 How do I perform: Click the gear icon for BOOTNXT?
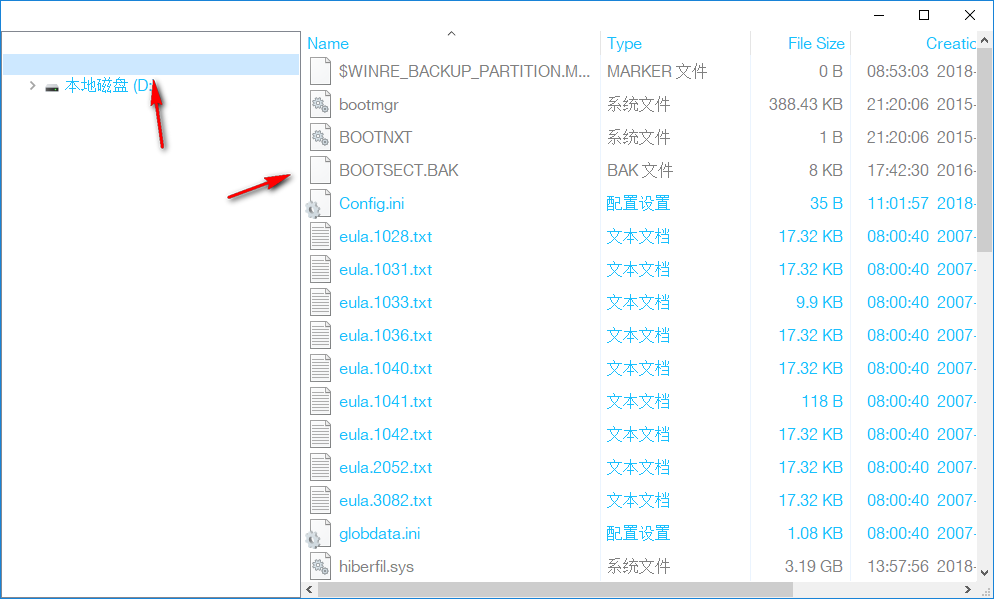pyautogui.click(x=319, y=136)
